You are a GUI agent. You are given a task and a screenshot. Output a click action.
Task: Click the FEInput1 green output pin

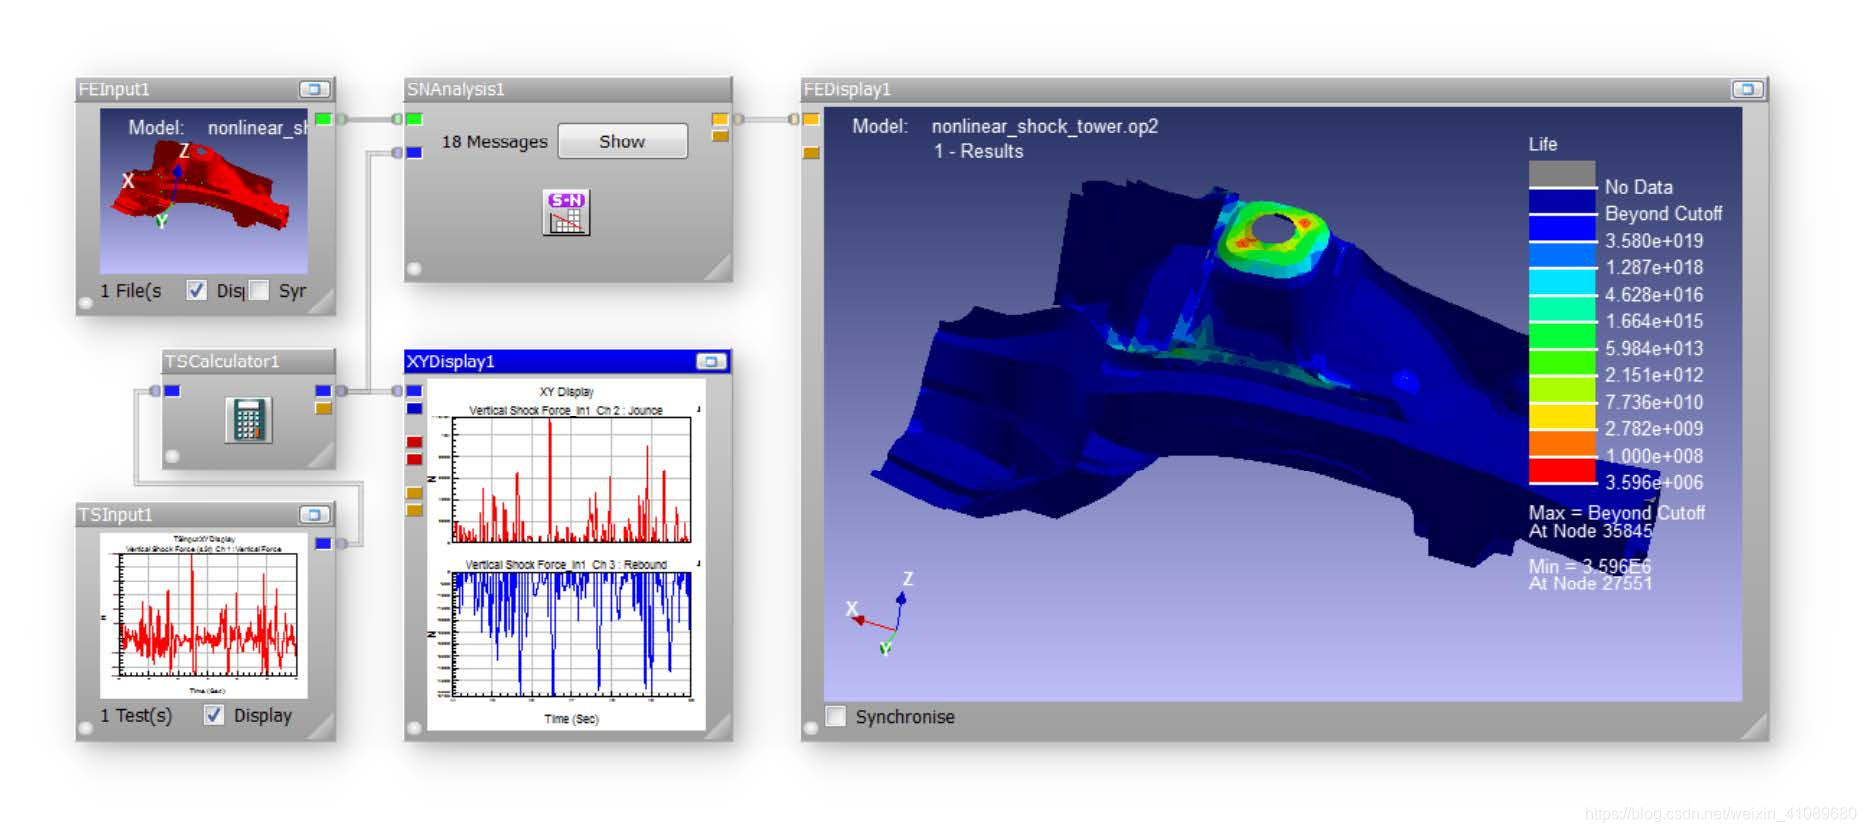[x=323, y=119]
